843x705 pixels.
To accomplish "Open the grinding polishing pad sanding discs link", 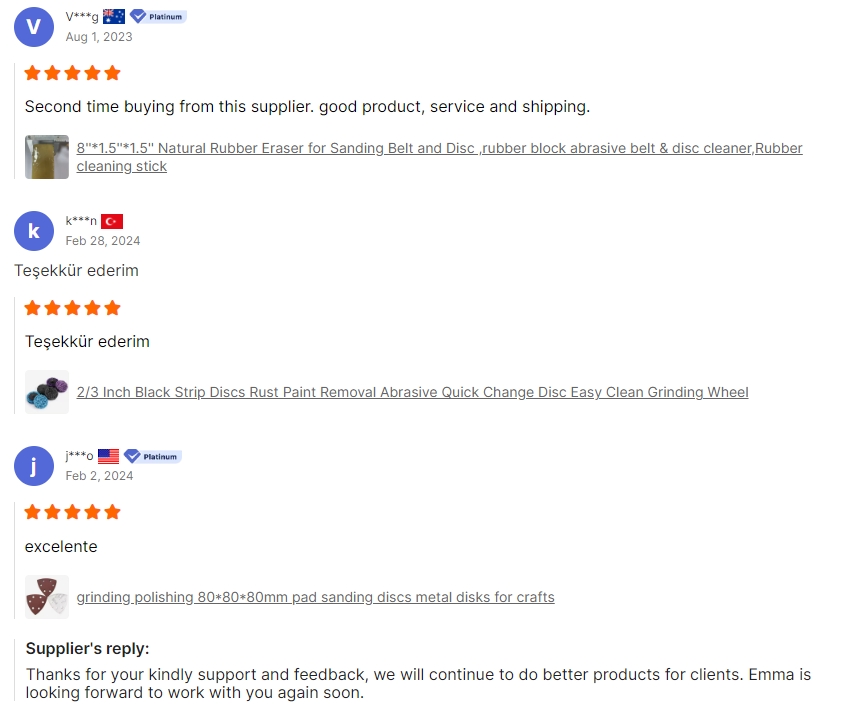I will pos(316,597).
